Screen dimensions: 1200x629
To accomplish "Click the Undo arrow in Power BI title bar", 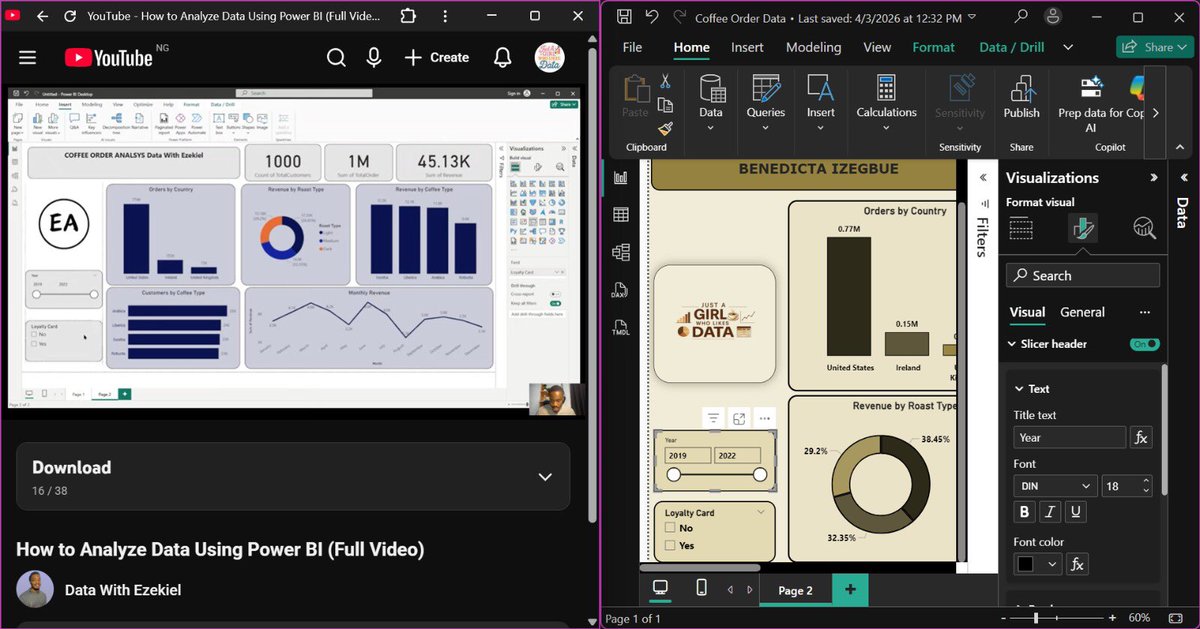I will click(652, 17).
